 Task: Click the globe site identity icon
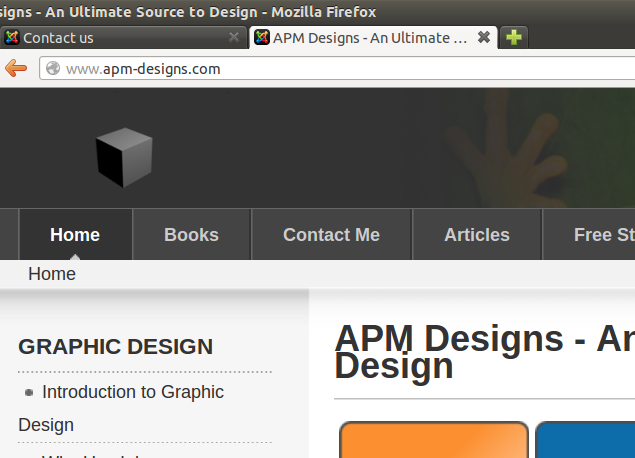point(53,68)
